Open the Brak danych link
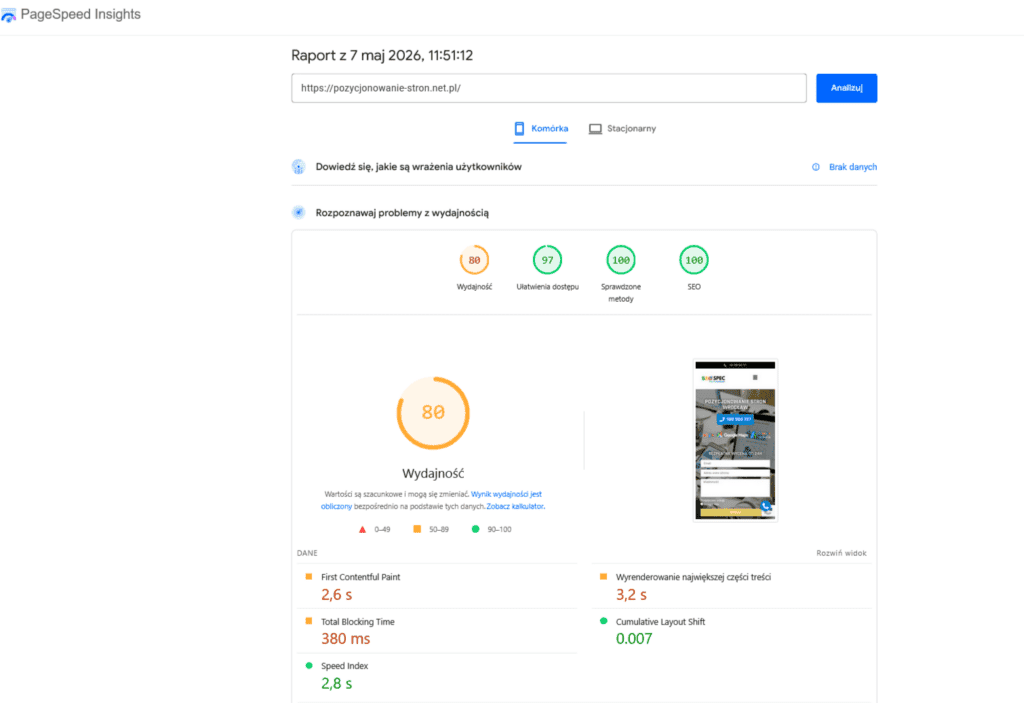This screenshot has width=1024, height=703. click(853, 167)
